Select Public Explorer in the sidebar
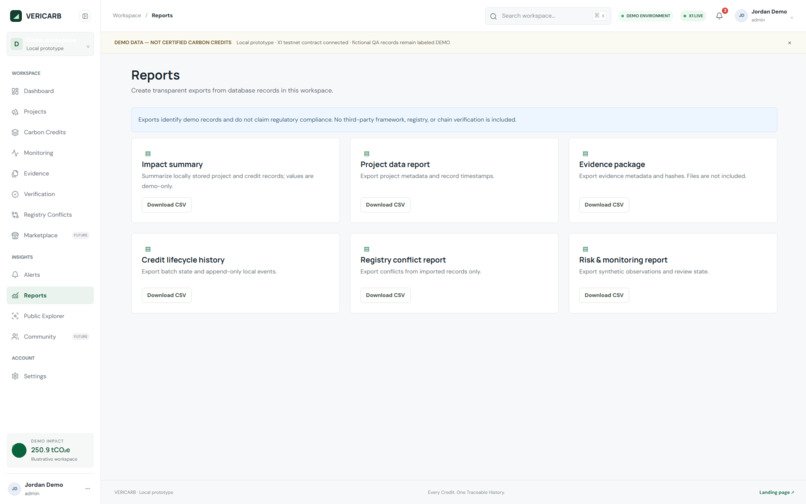Image resolution: width=806 pixels, height=504 pixels. point(50,316)
